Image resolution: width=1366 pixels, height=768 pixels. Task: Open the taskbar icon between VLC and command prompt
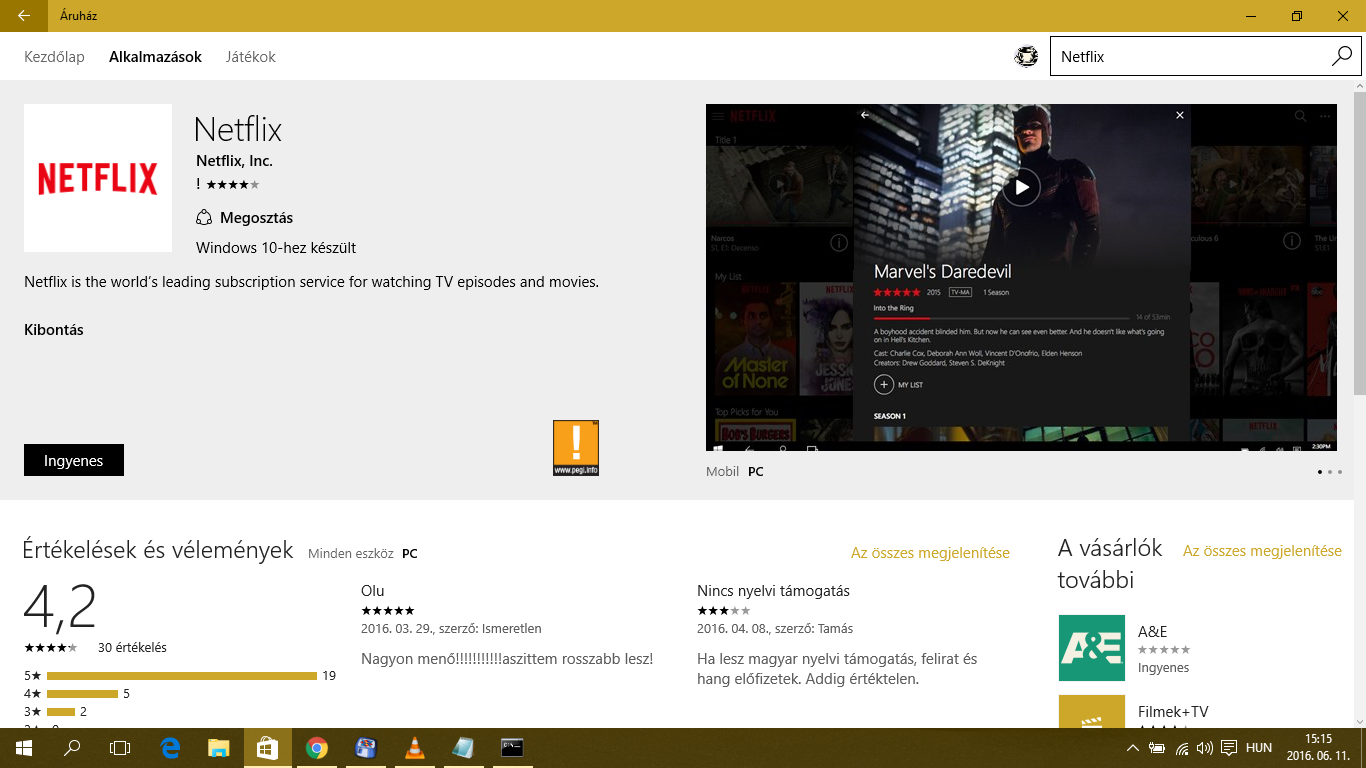(463, 748)
